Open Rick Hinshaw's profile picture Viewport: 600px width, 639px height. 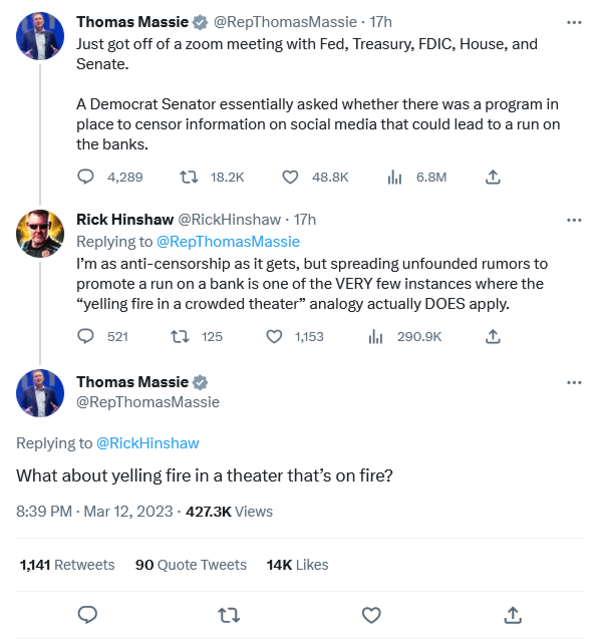click(41, 235)
